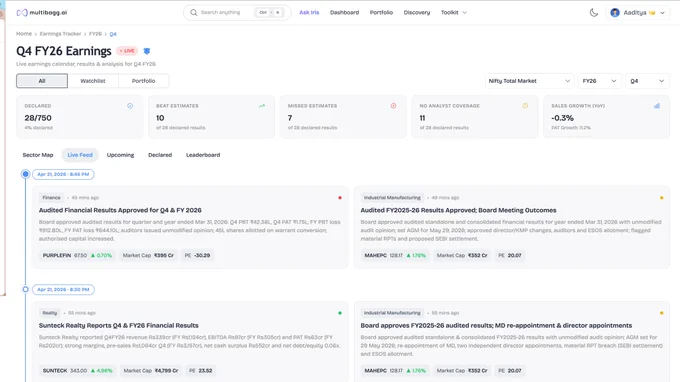Switch to the Declared tab

pyautogui.click(x=160, y=155)
